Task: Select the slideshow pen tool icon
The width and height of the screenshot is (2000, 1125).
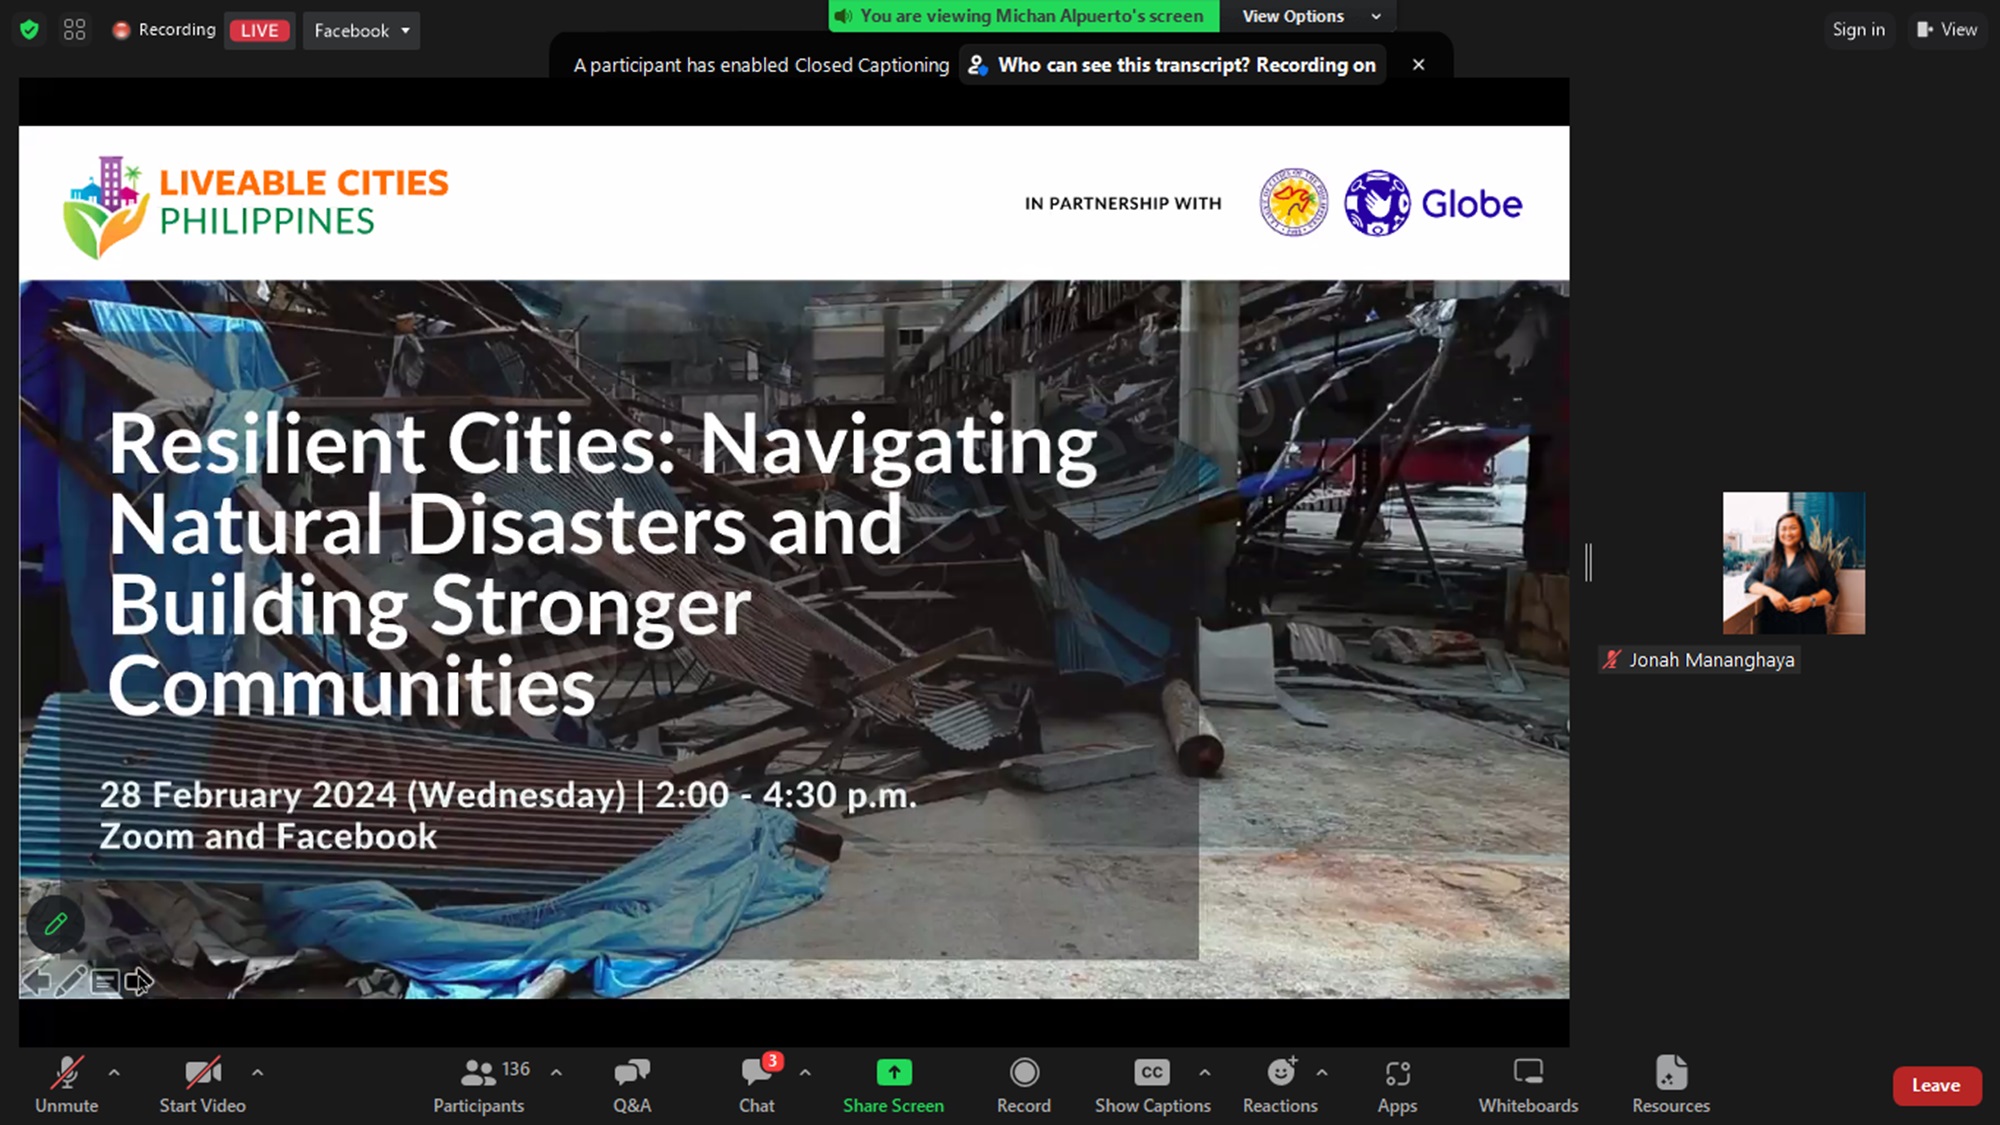Action: click(70, 981)
